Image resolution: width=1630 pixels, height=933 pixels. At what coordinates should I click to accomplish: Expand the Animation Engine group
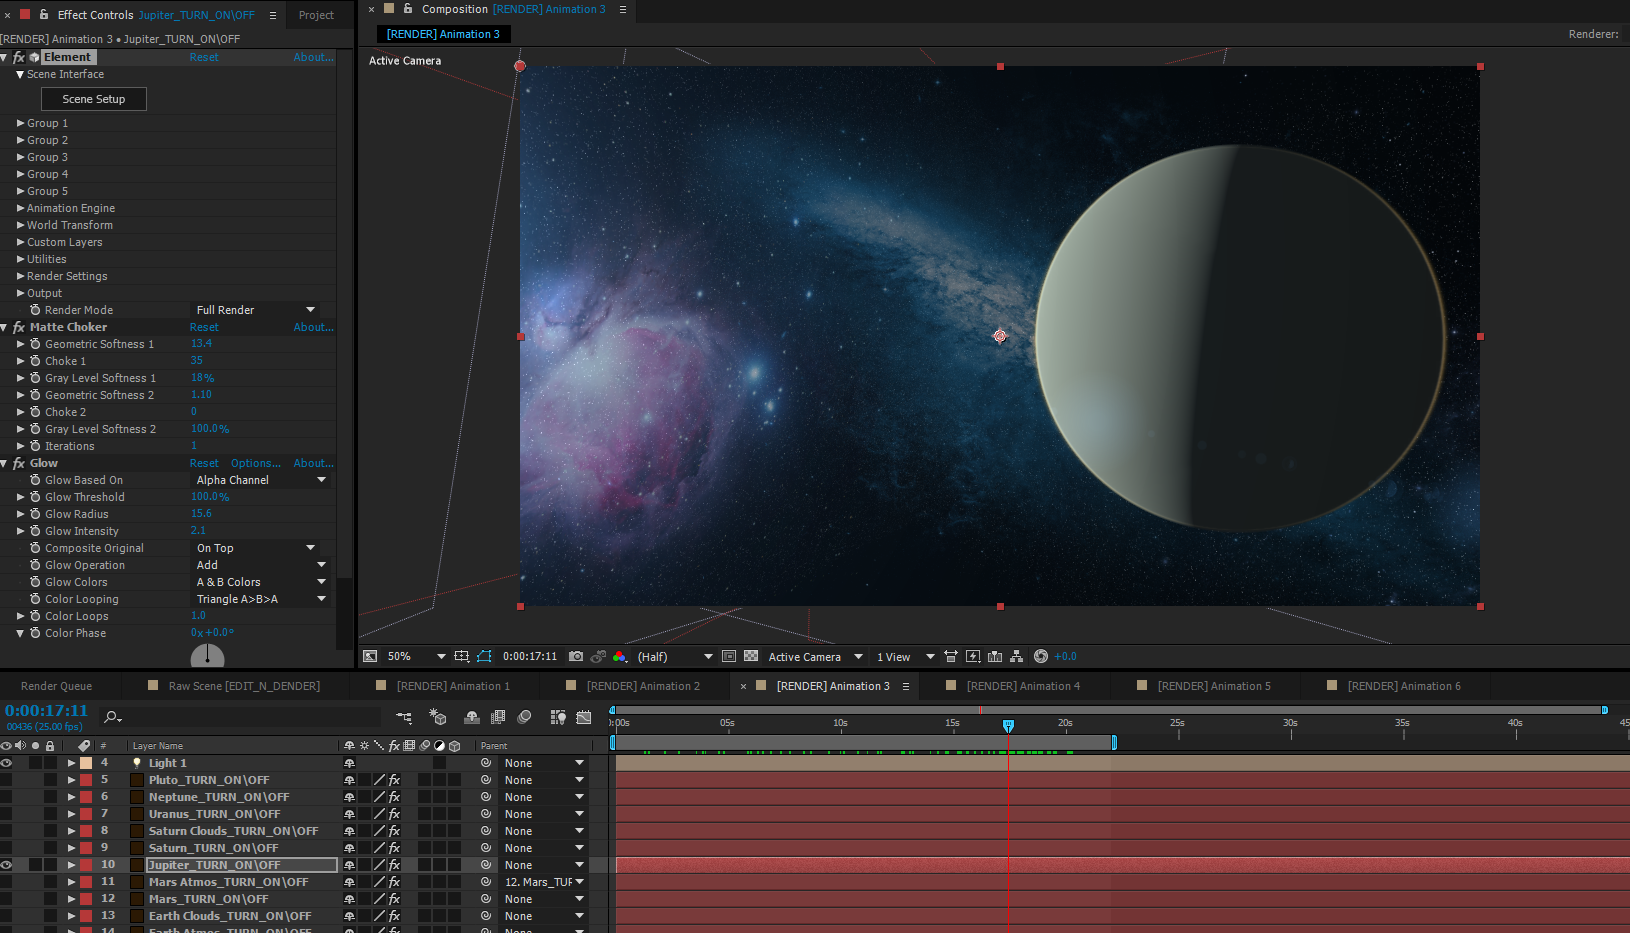[20, 208]
